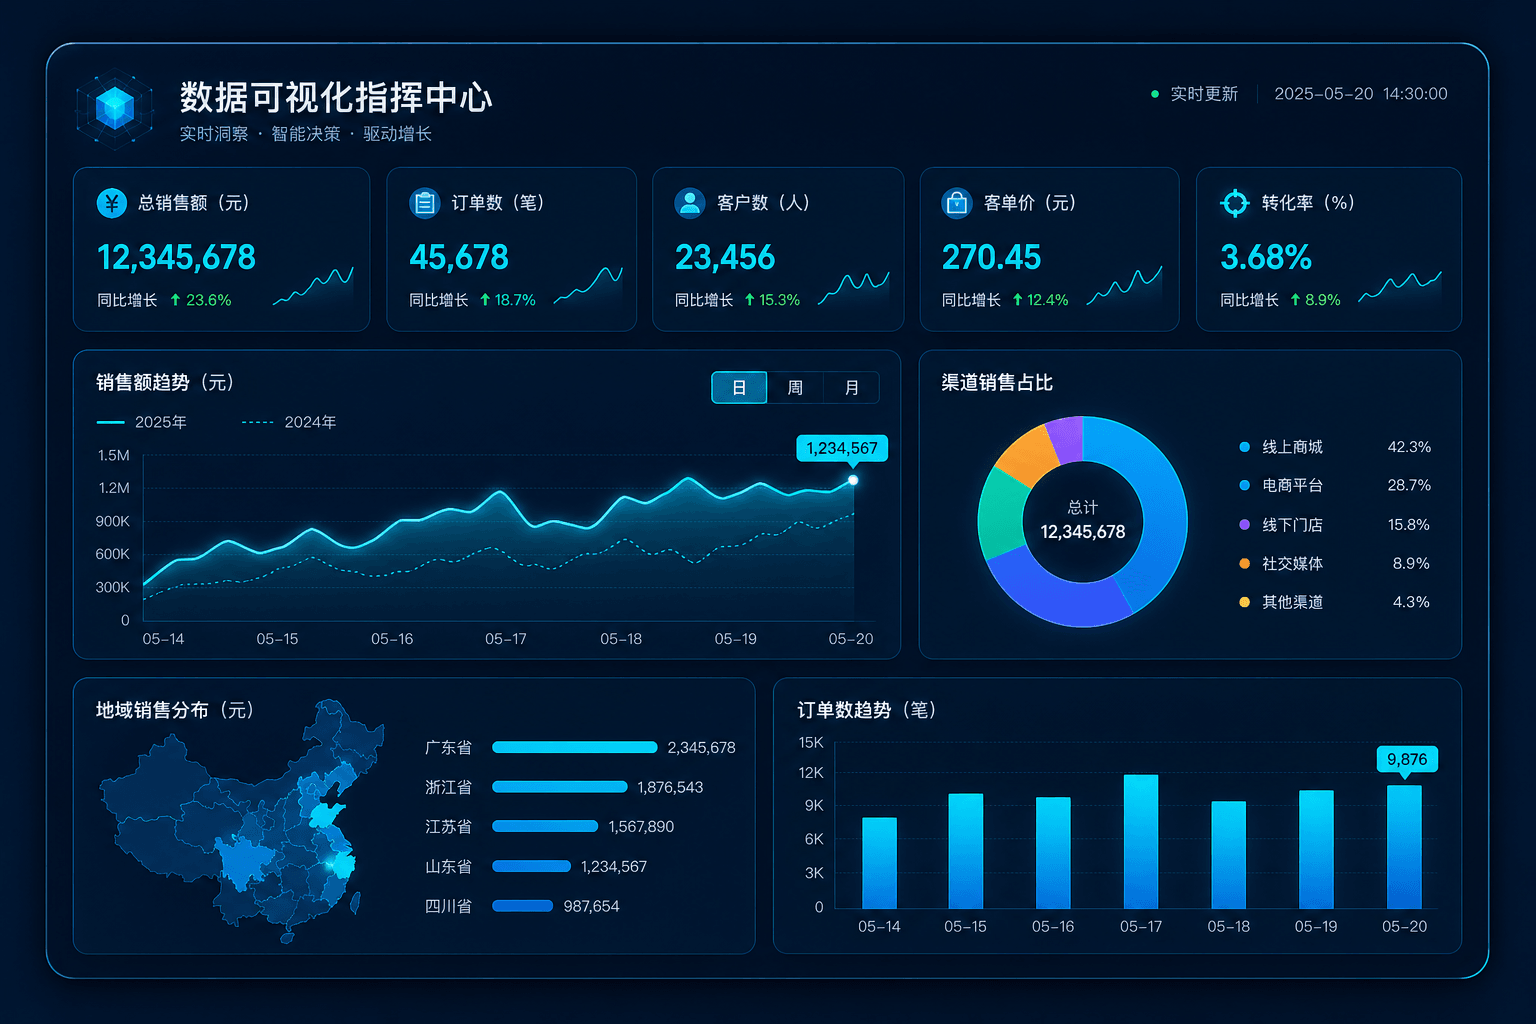The height and width of the screenshot is (1024, 1536).
Task: Click the 1,234,567 tooltip on sales trend
Action: tap(842, 448)
